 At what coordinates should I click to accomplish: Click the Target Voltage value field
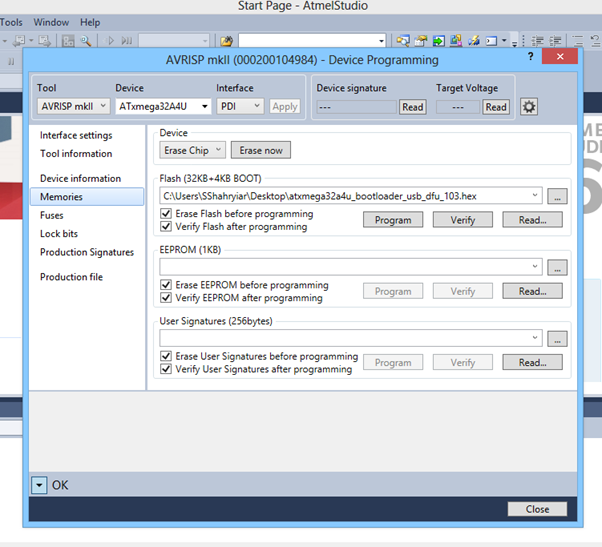click(x=458, y=107)
